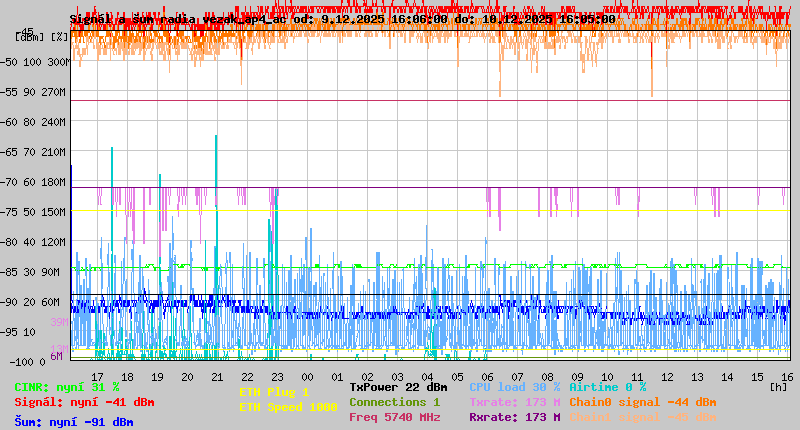Click the 'Airtime 0 %' legend label
Image resolution: width=800 pixels, height=430 pixels.
click(608, 387)
